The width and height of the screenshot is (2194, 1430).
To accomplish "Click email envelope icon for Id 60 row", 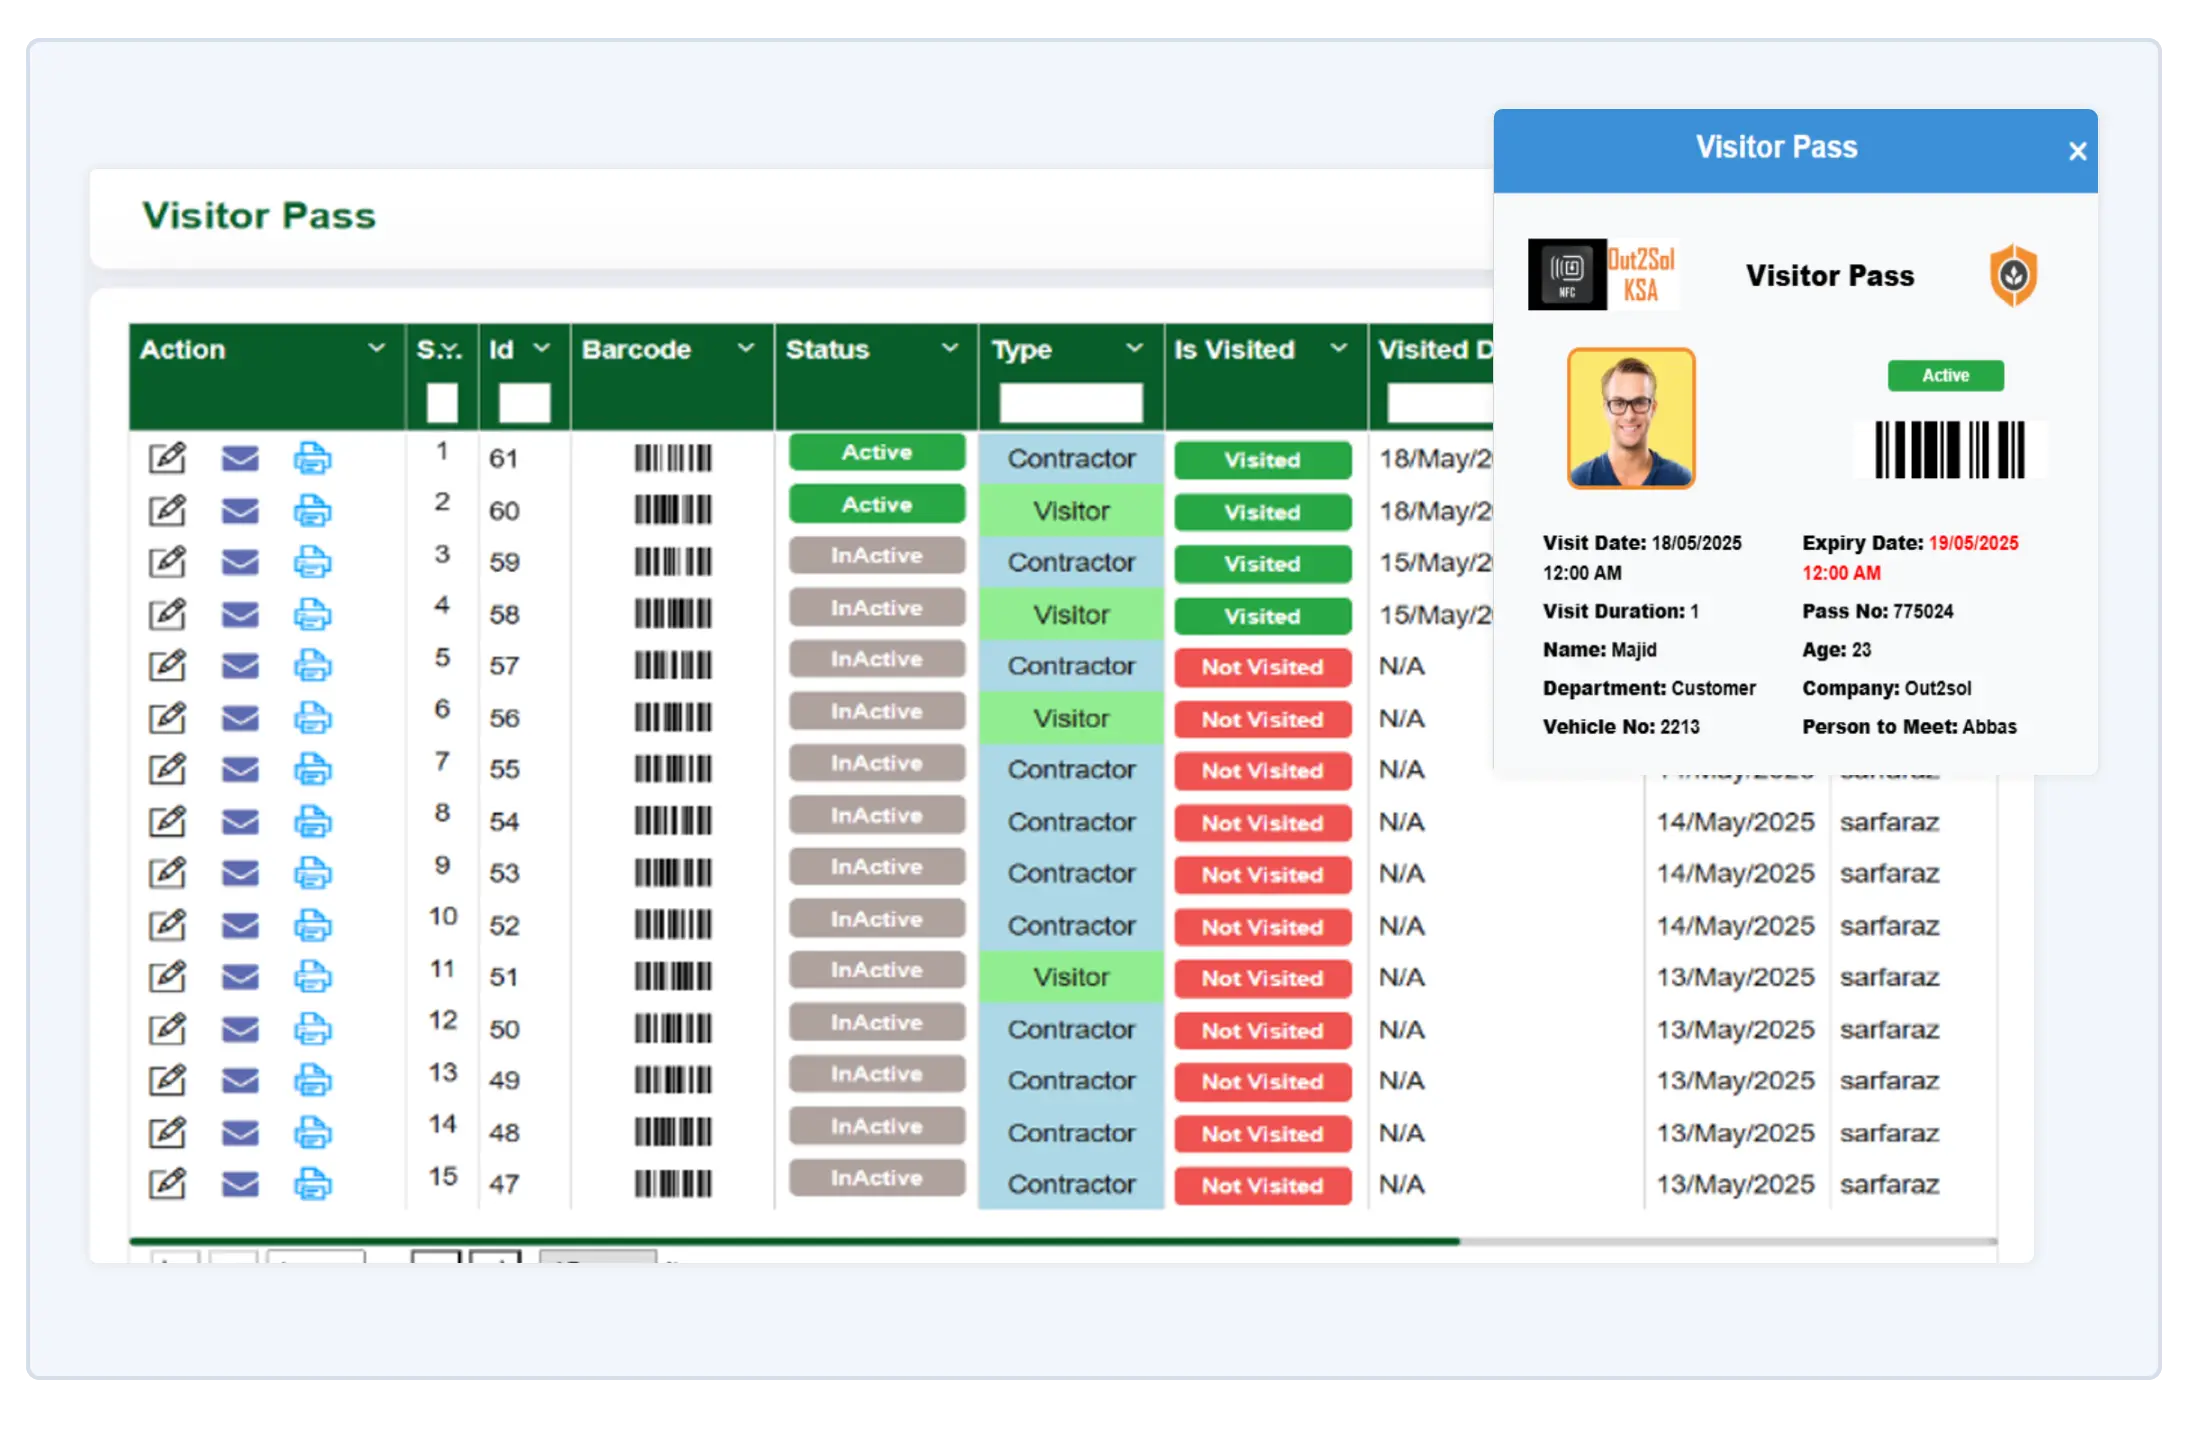I will click(x=240, y=511).
